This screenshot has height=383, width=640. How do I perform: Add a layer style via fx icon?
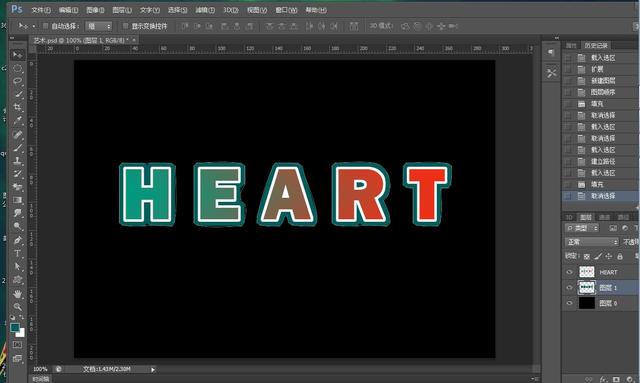(603, 379)
